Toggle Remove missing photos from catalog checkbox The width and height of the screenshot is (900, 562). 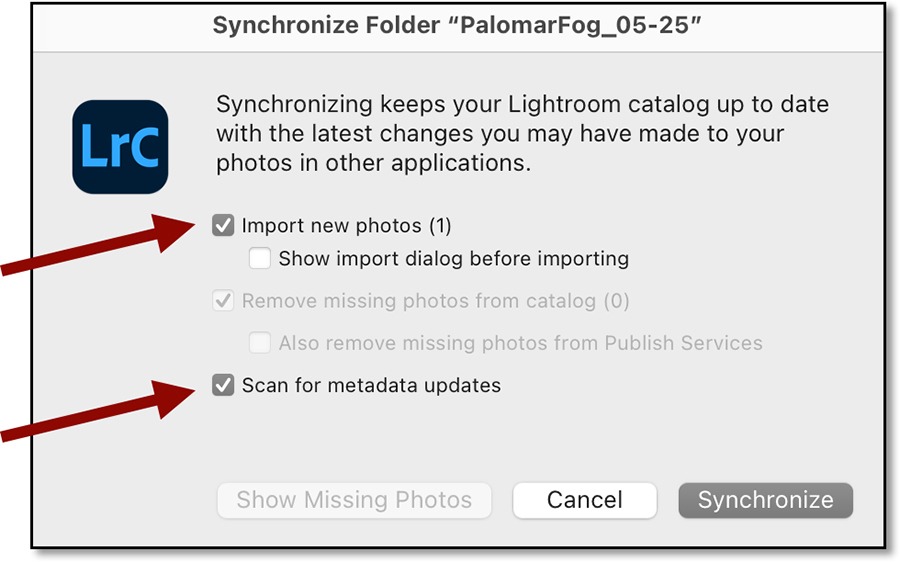click(223, 301)
